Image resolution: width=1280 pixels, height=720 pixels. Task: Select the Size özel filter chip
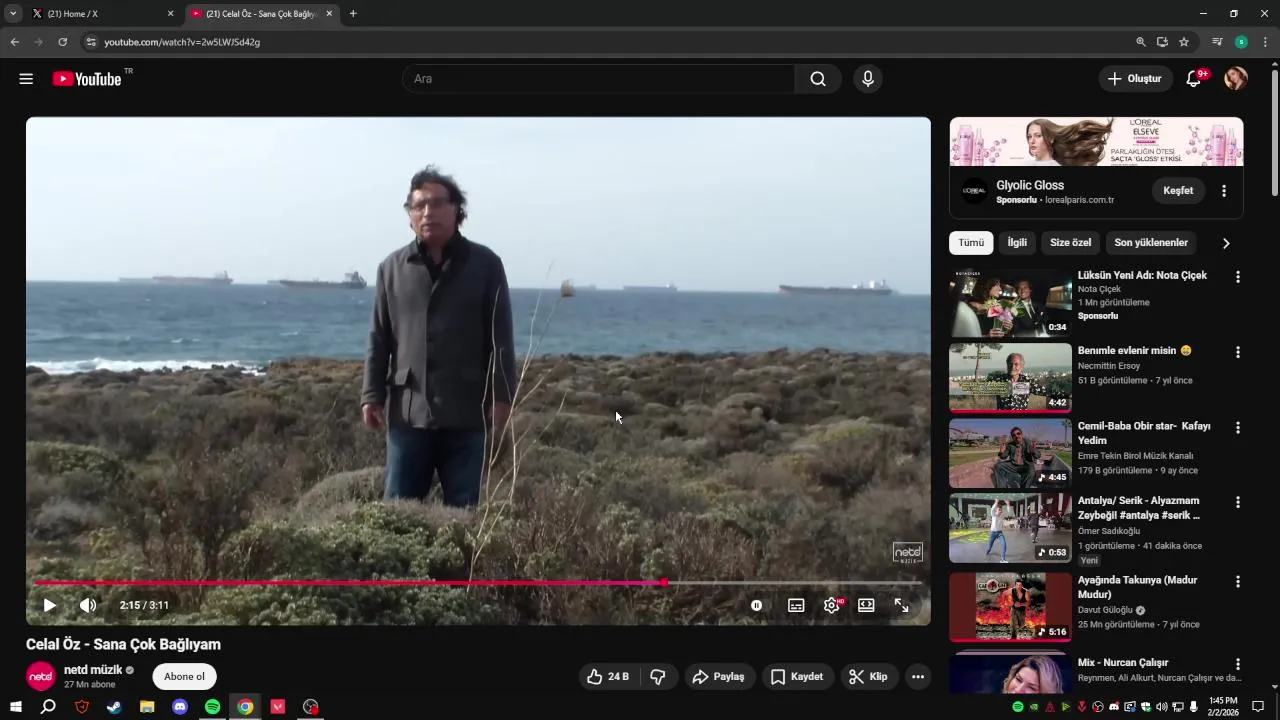click(1070, 243)
